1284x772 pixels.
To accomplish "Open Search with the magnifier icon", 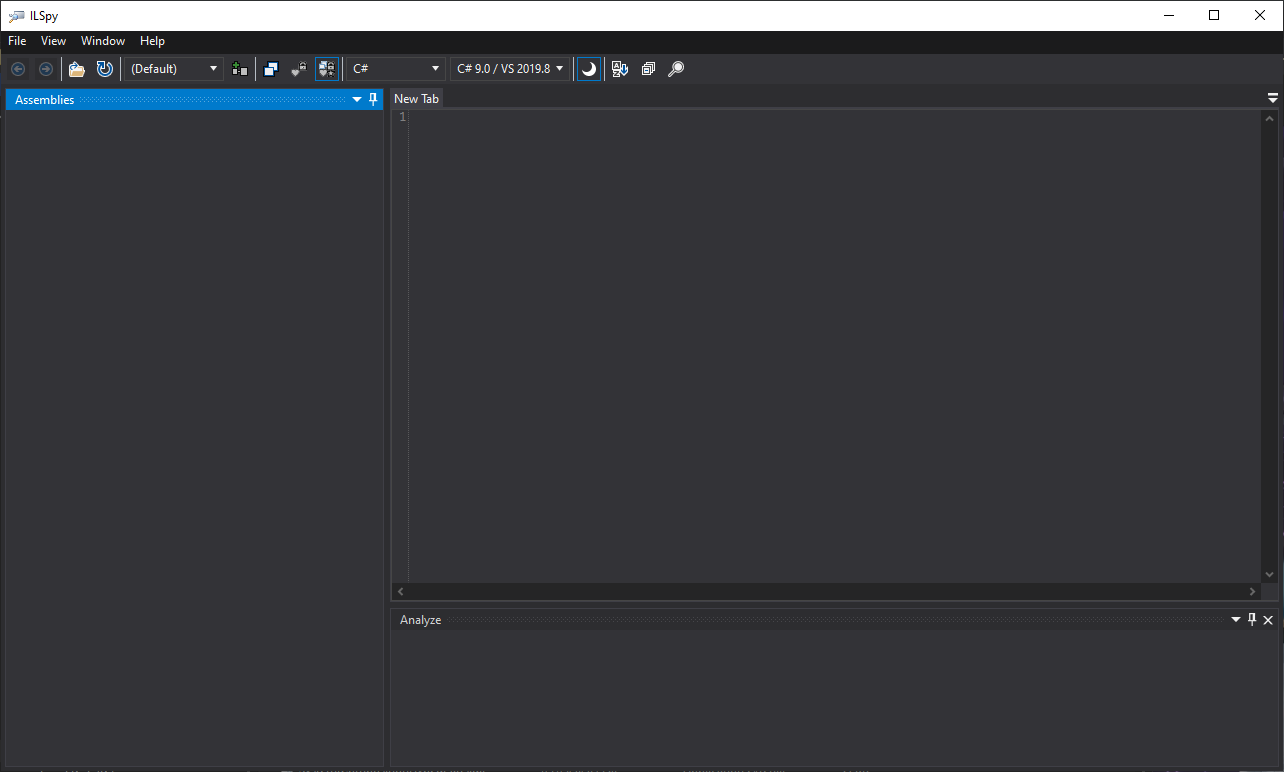I will pos(676,69).
